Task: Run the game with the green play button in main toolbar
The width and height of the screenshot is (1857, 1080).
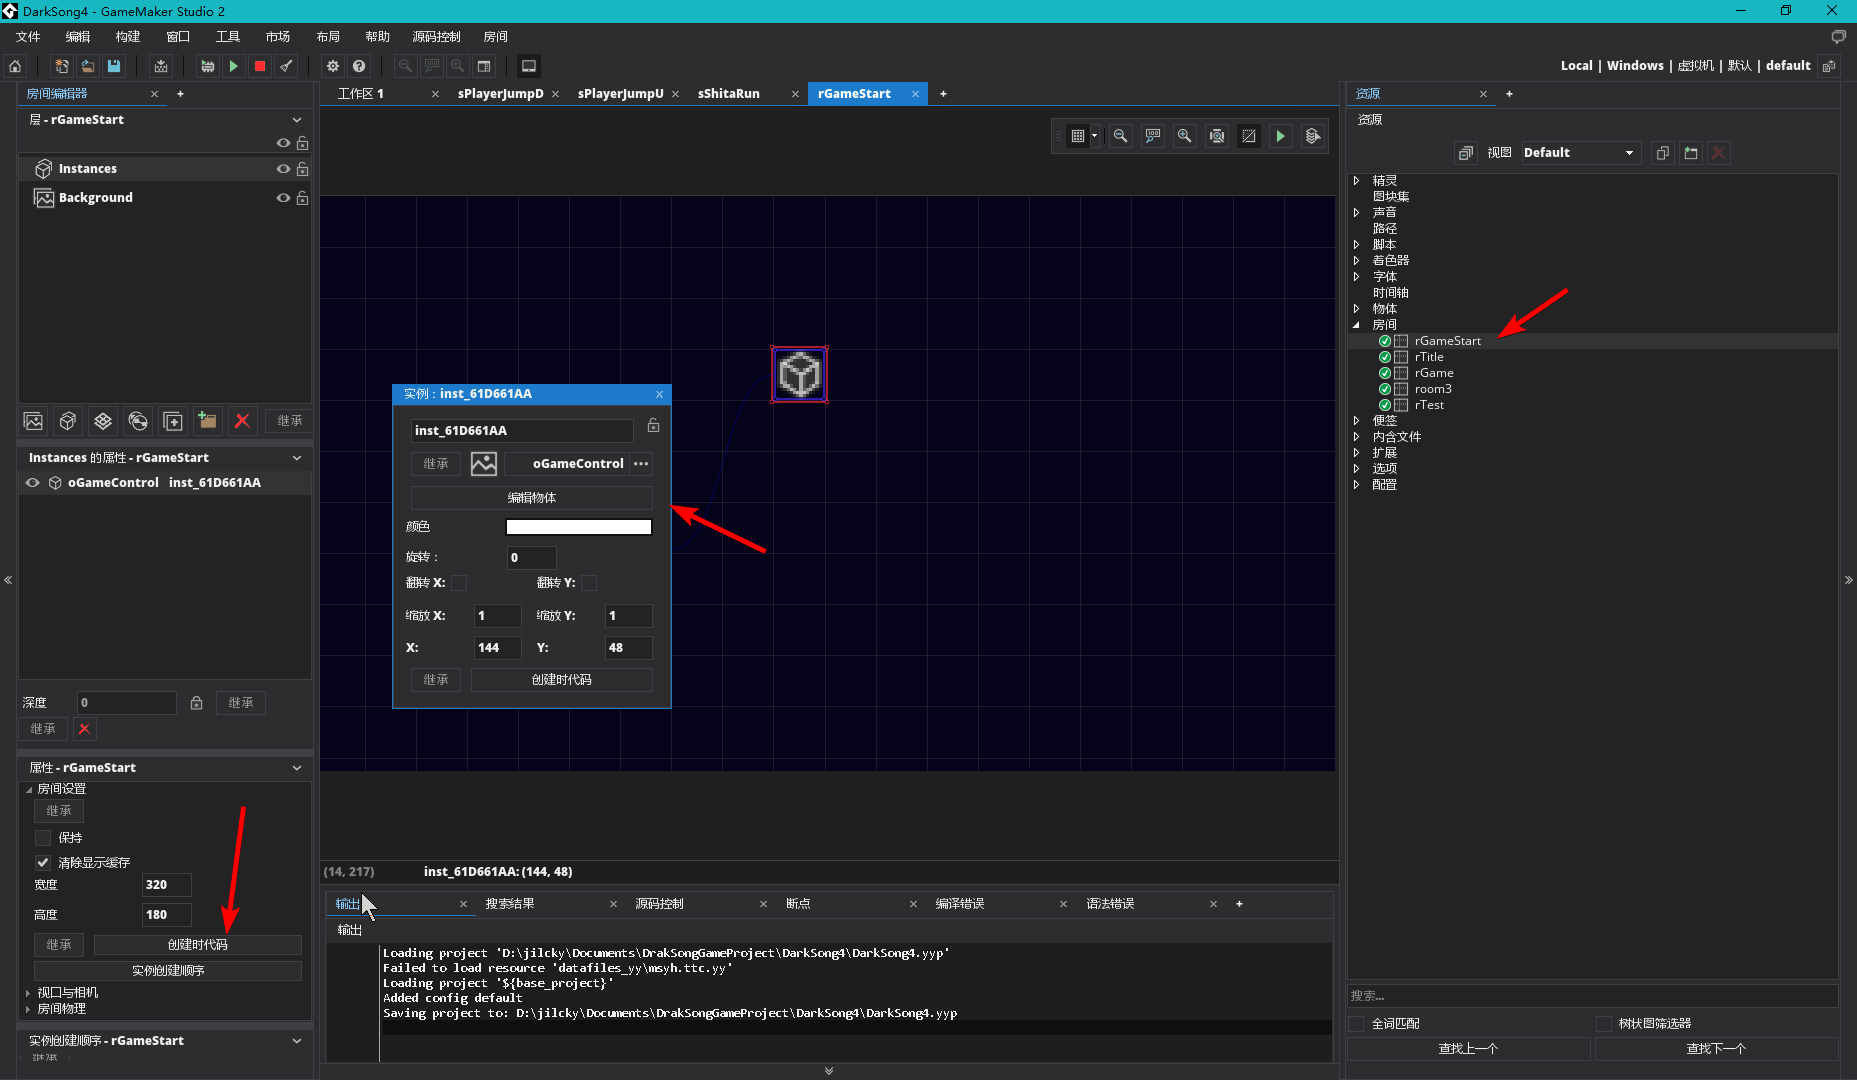Action: 233,66
